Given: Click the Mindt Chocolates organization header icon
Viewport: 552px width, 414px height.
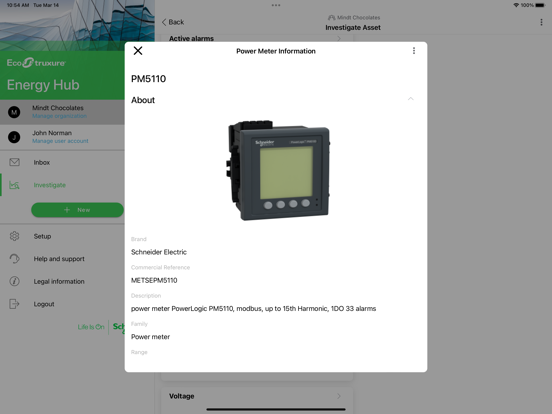Looking at the screenshot, I should pos(331,18).
